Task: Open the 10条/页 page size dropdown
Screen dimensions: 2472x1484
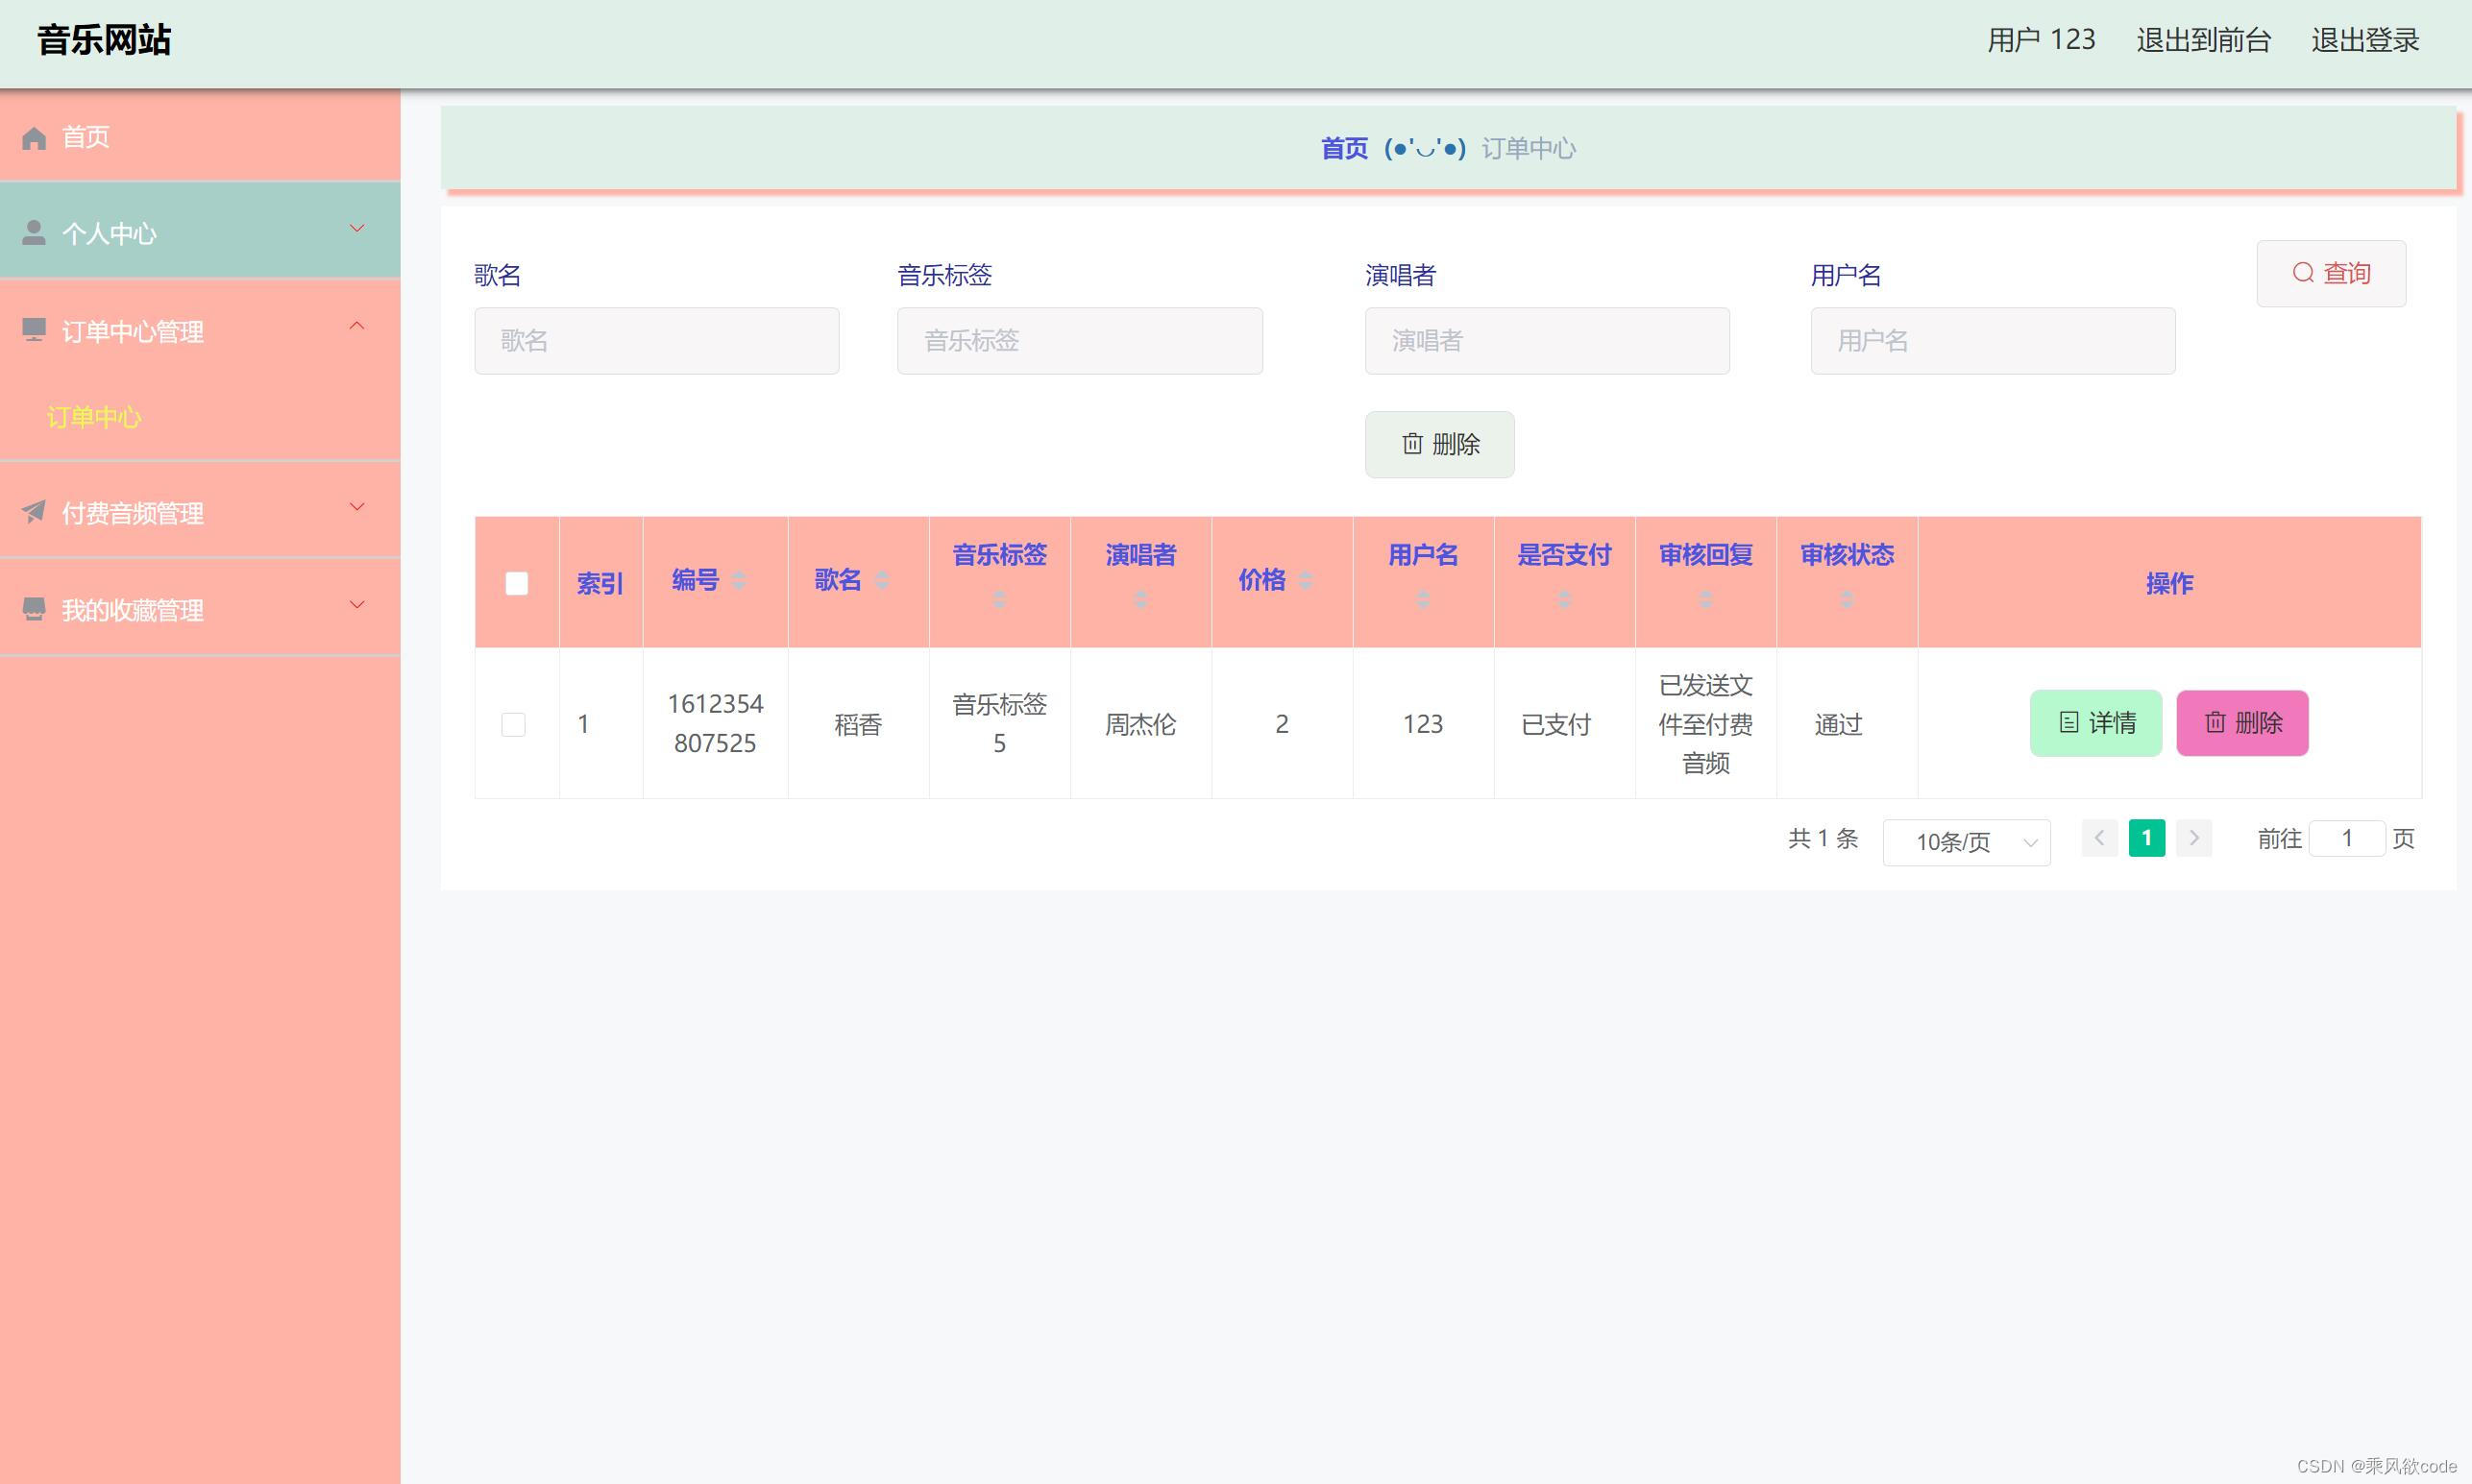Action: [x=1965, y=842]
